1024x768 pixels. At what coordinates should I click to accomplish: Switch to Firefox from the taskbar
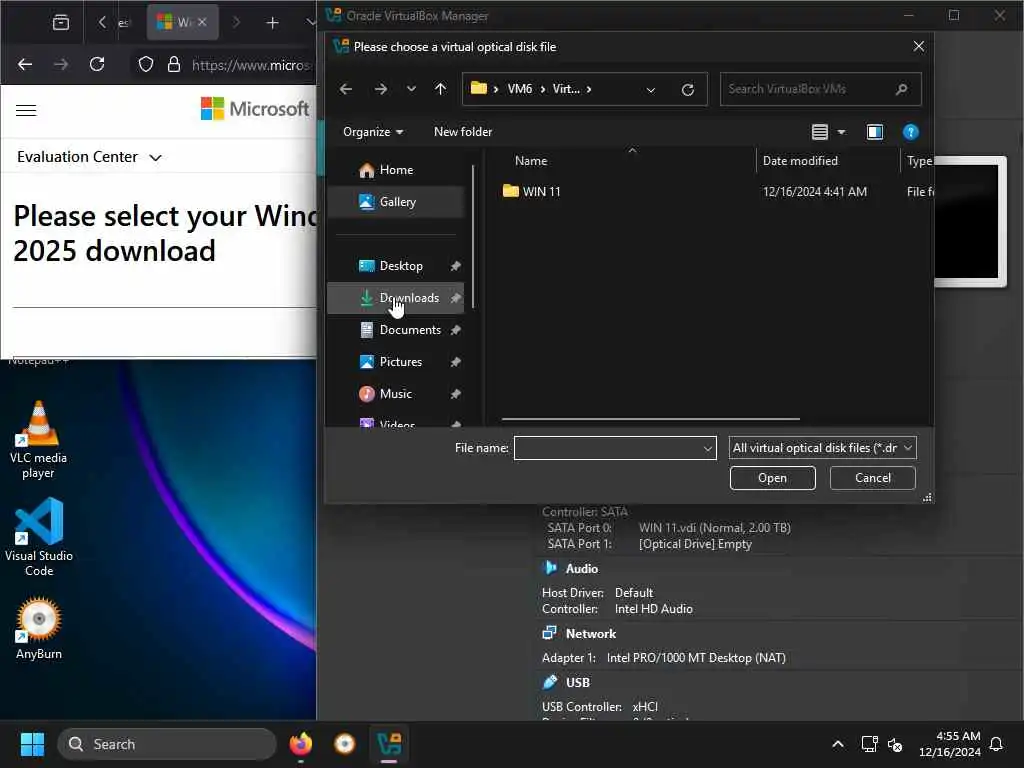point(301,744)
